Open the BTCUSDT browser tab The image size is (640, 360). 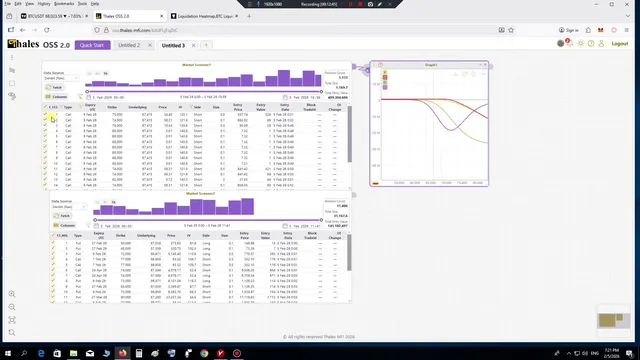[x=54, y=16]
